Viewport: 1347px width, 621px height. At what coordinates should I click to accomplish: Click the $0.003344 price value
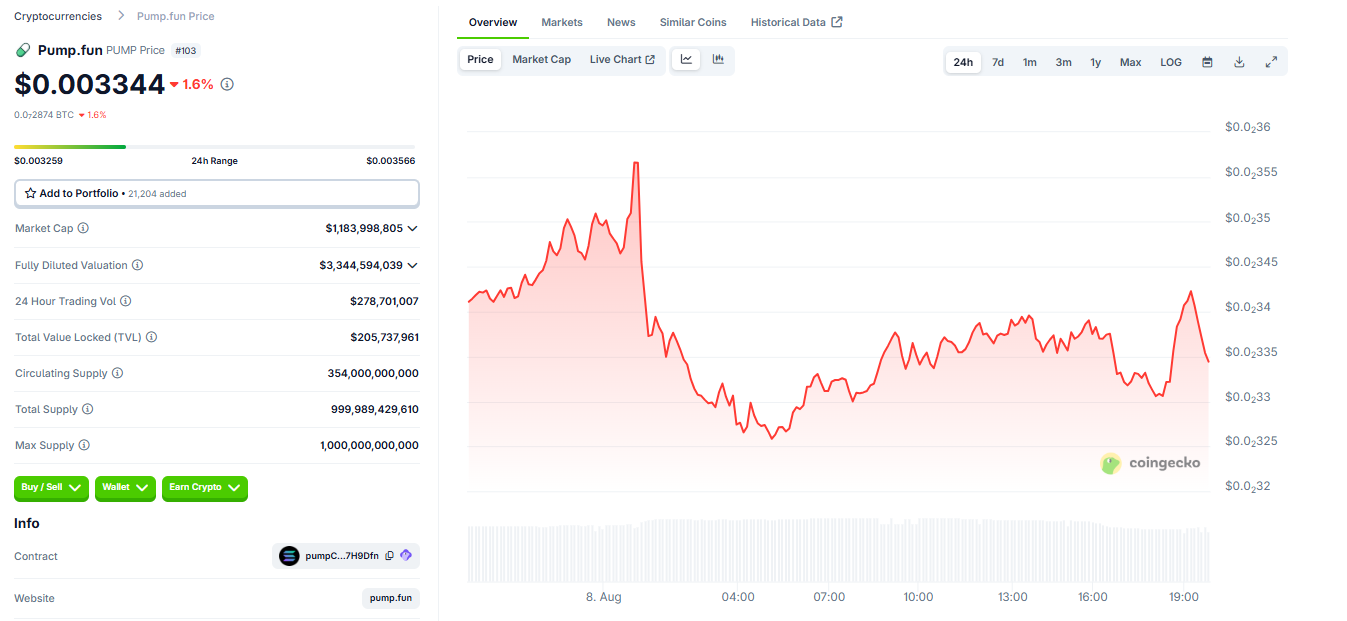tap(89, 84)
